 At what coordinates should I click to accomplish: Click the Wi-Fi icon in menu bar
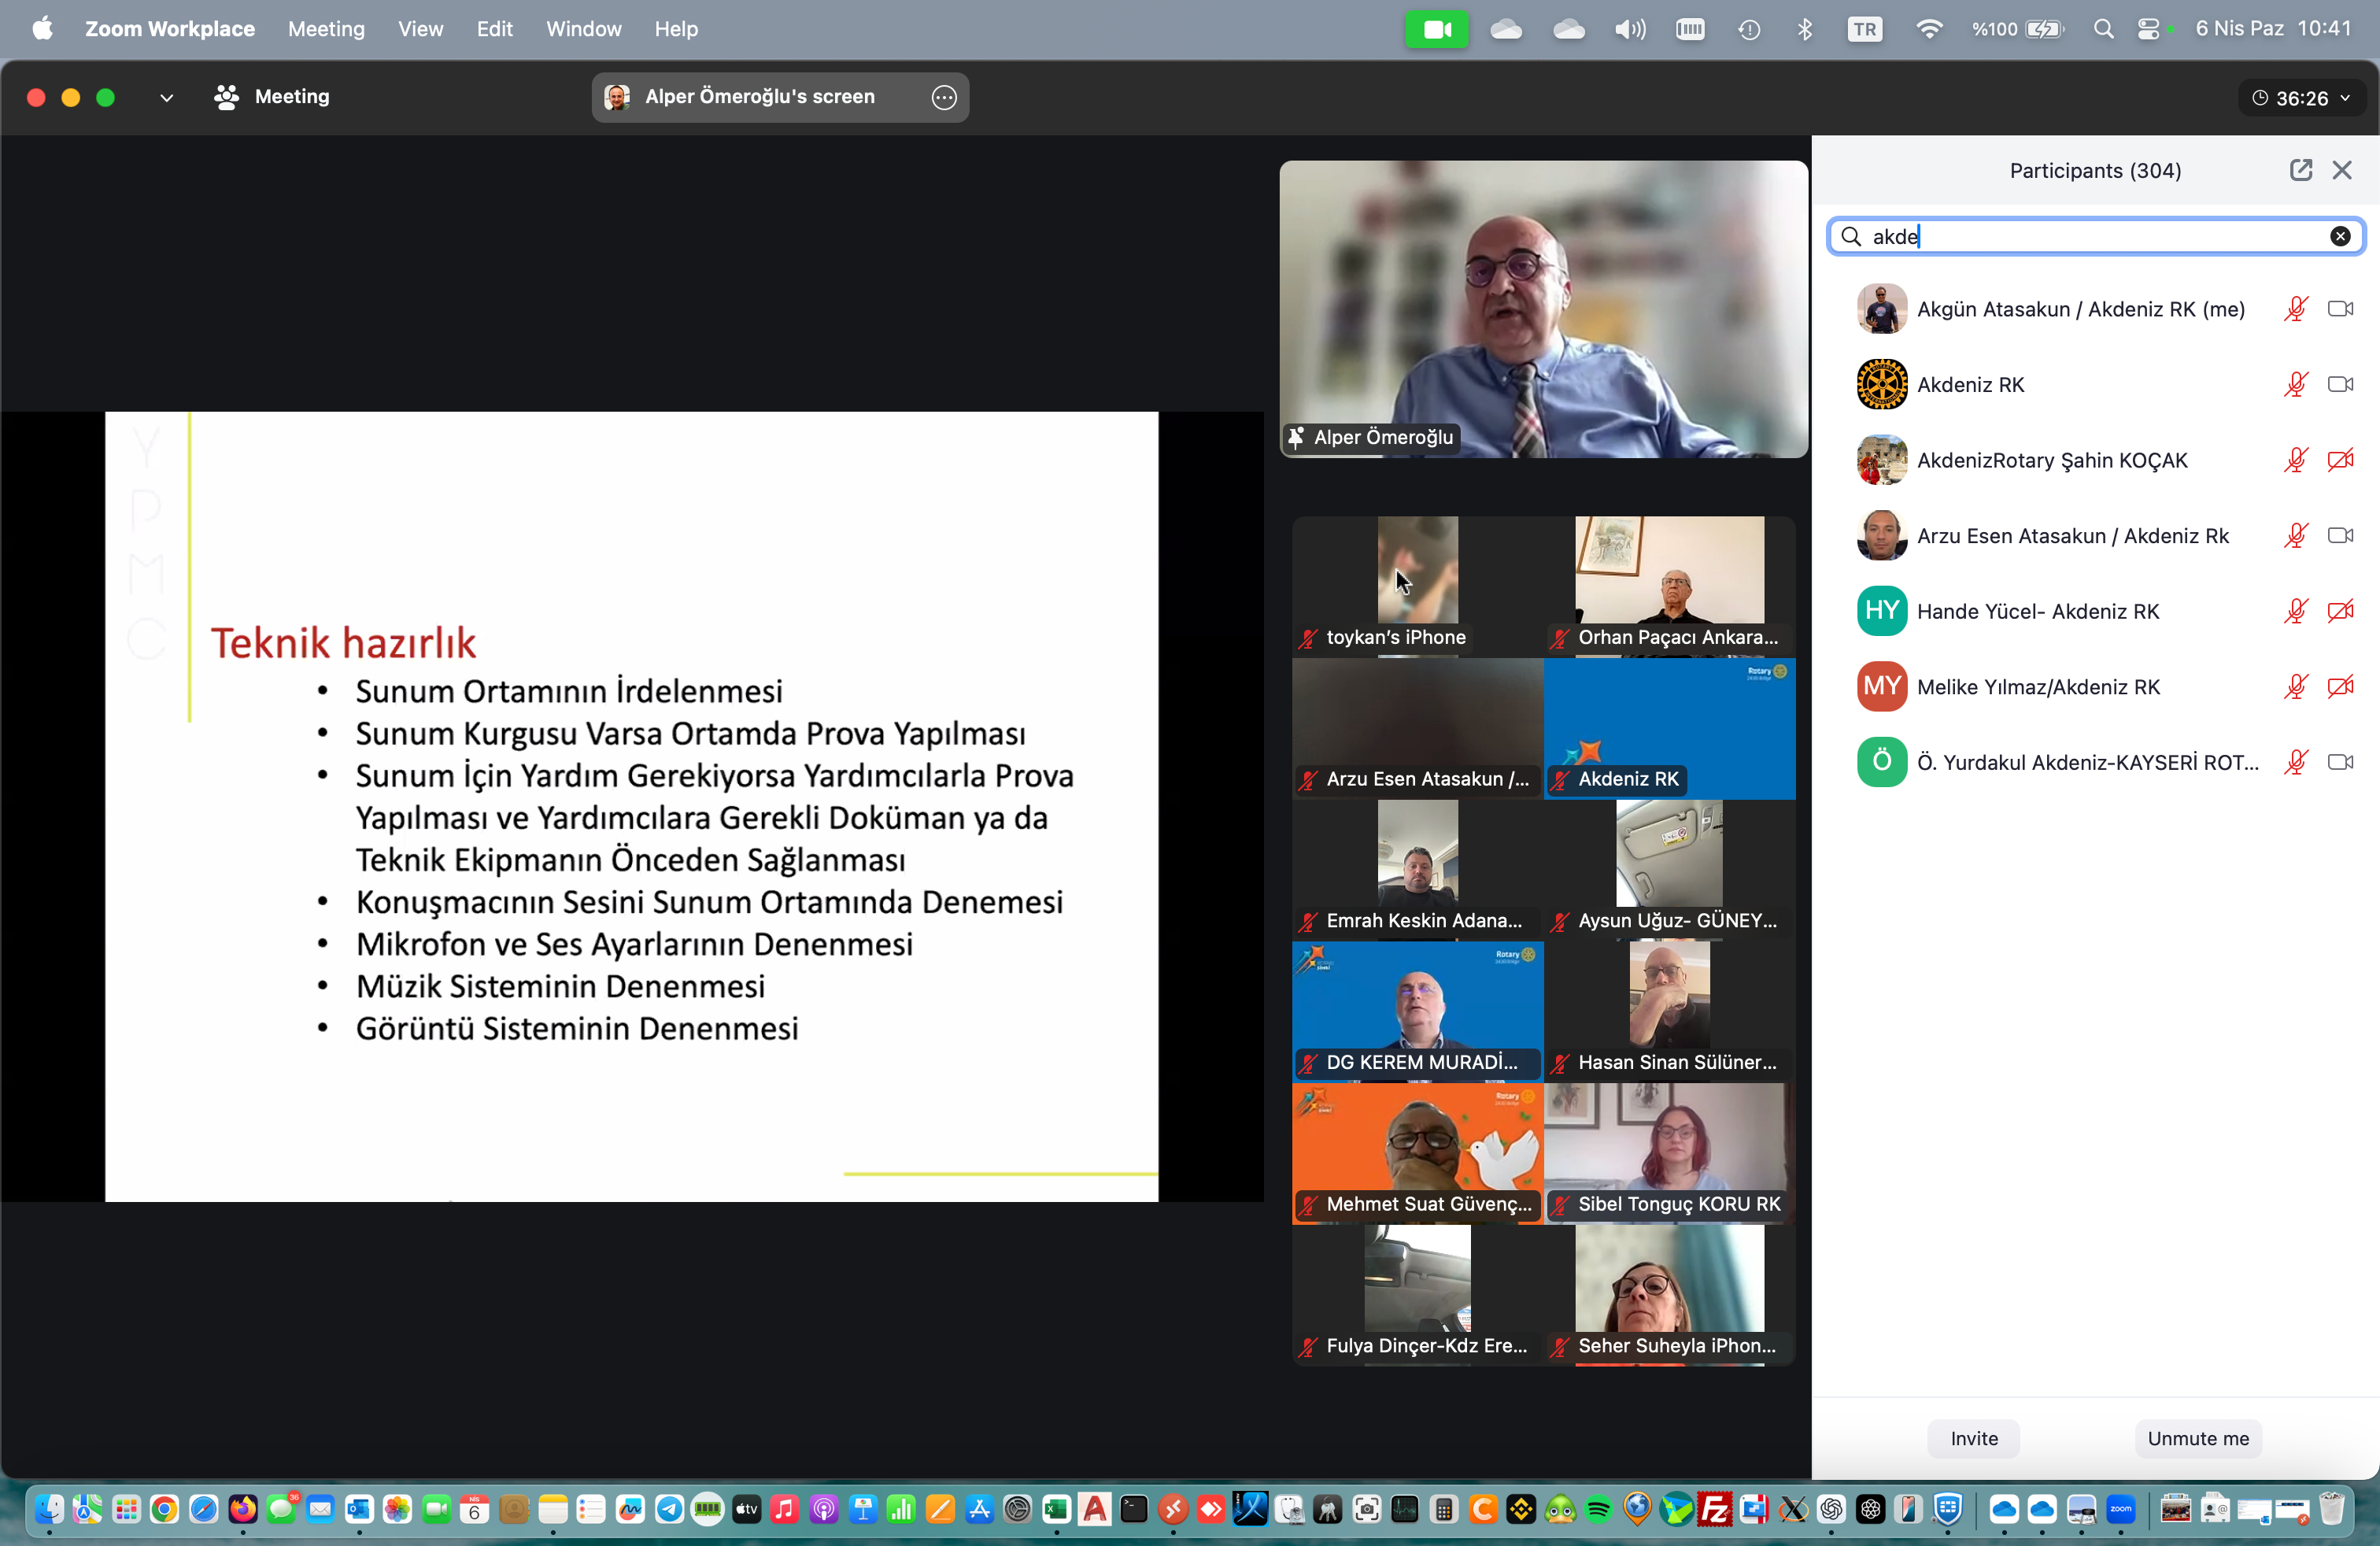point(1928,29)
